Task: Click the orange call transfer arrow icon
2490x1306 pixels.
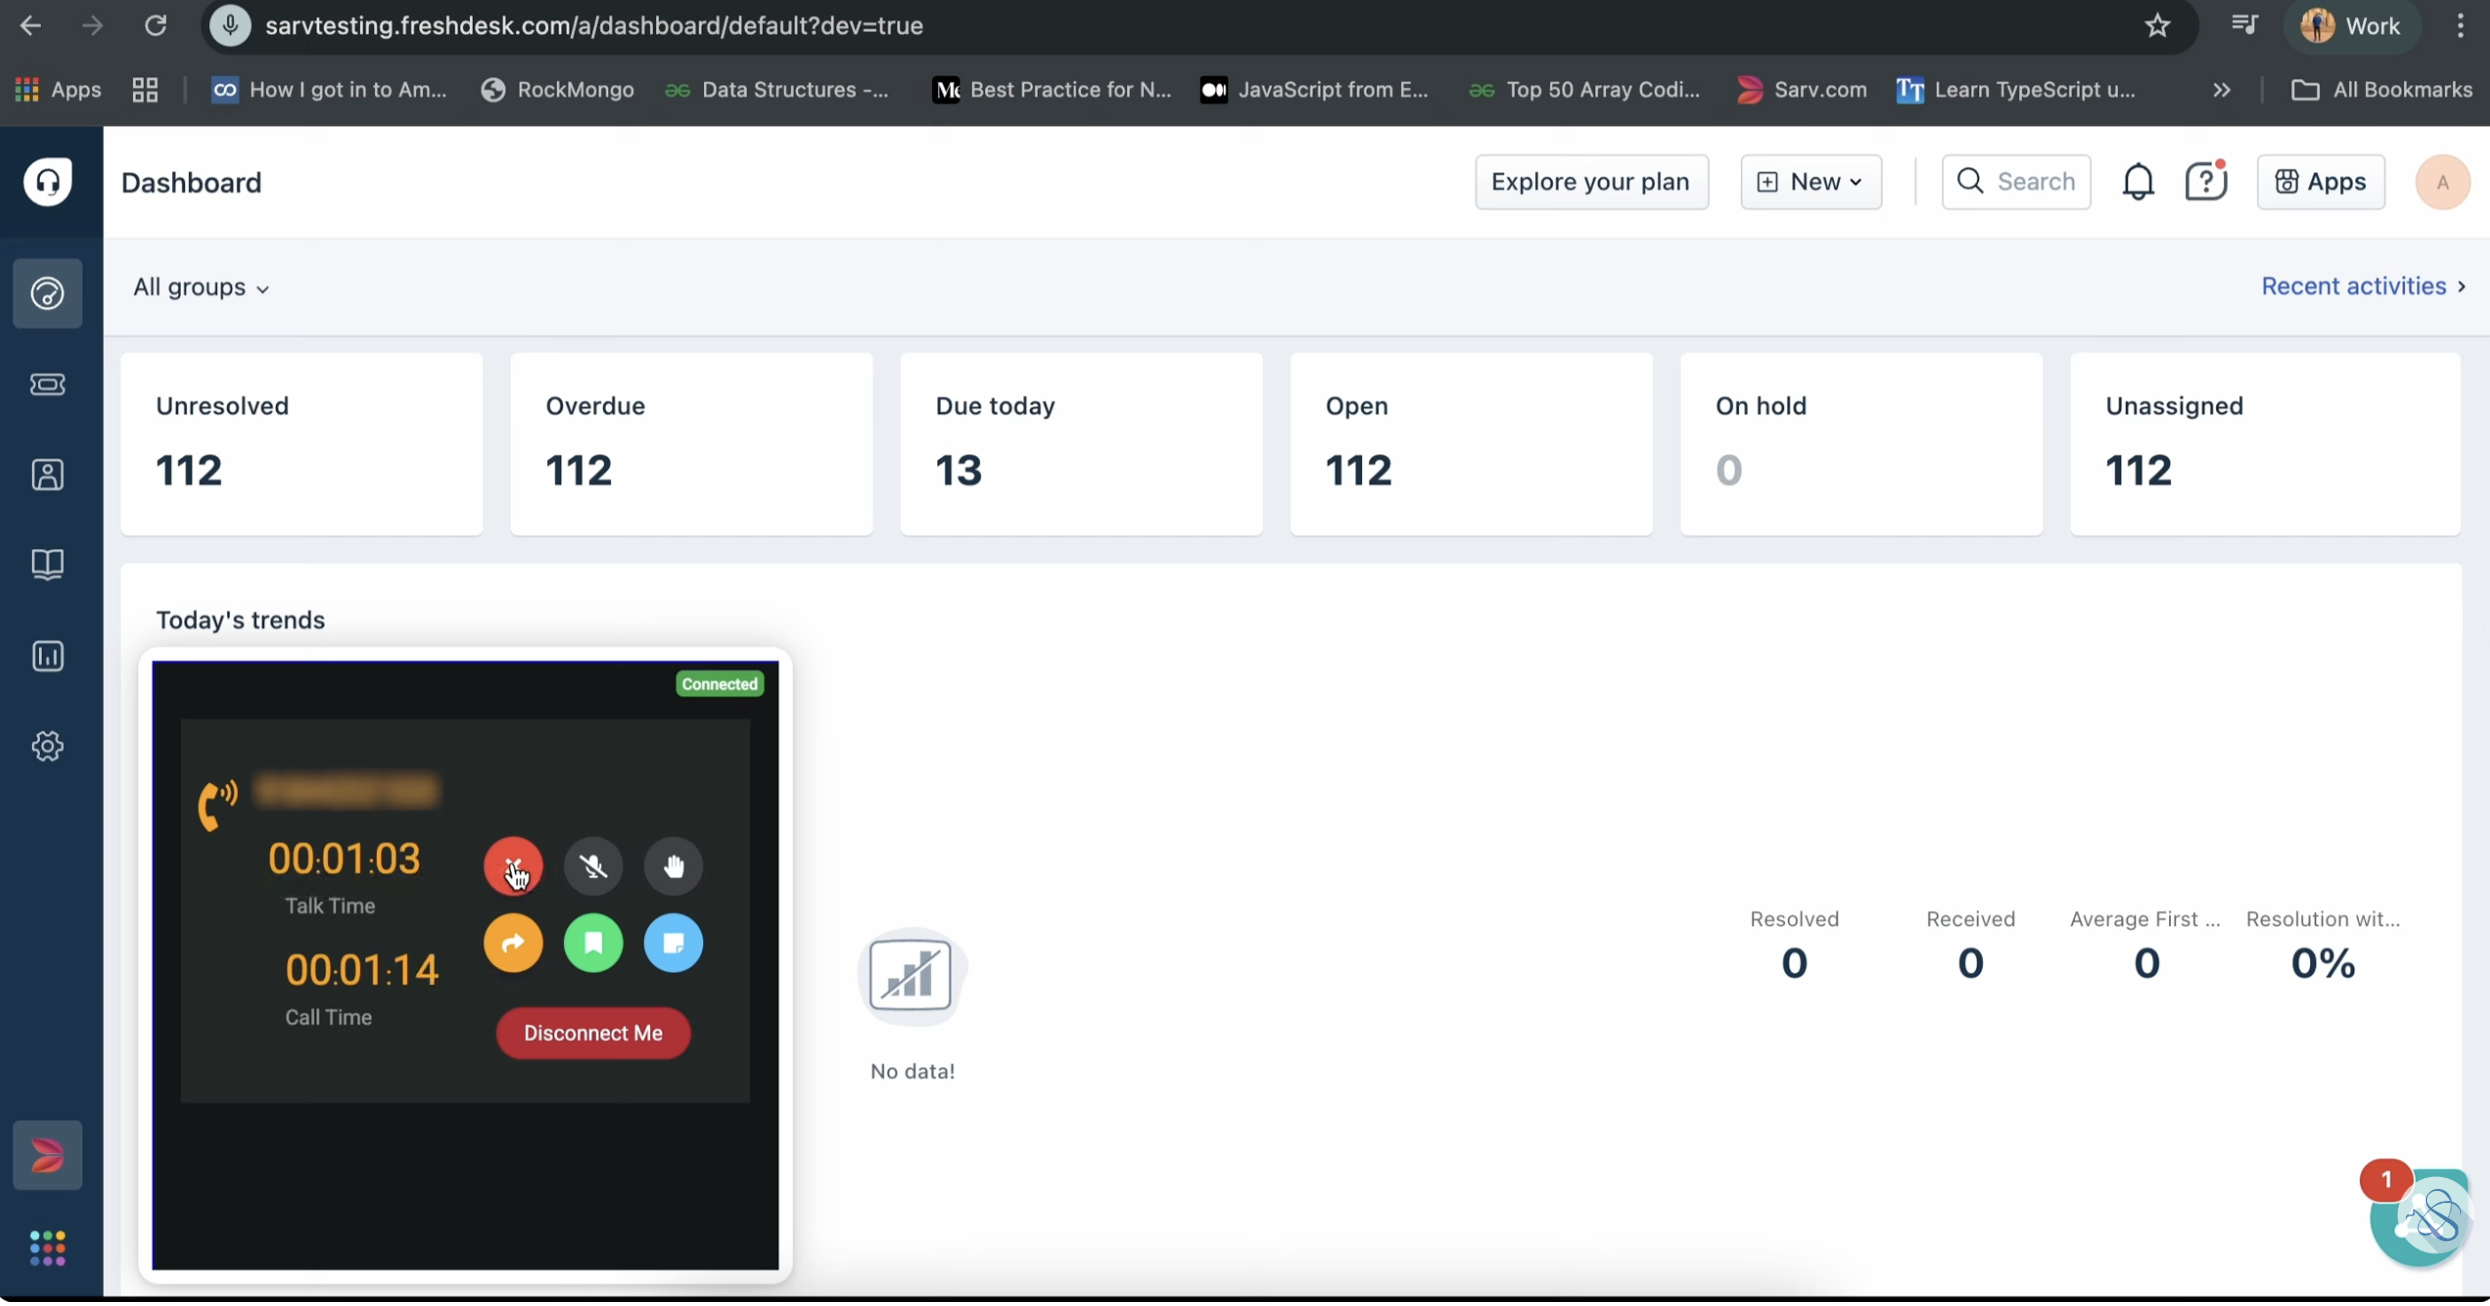Action: click(513, 943)
